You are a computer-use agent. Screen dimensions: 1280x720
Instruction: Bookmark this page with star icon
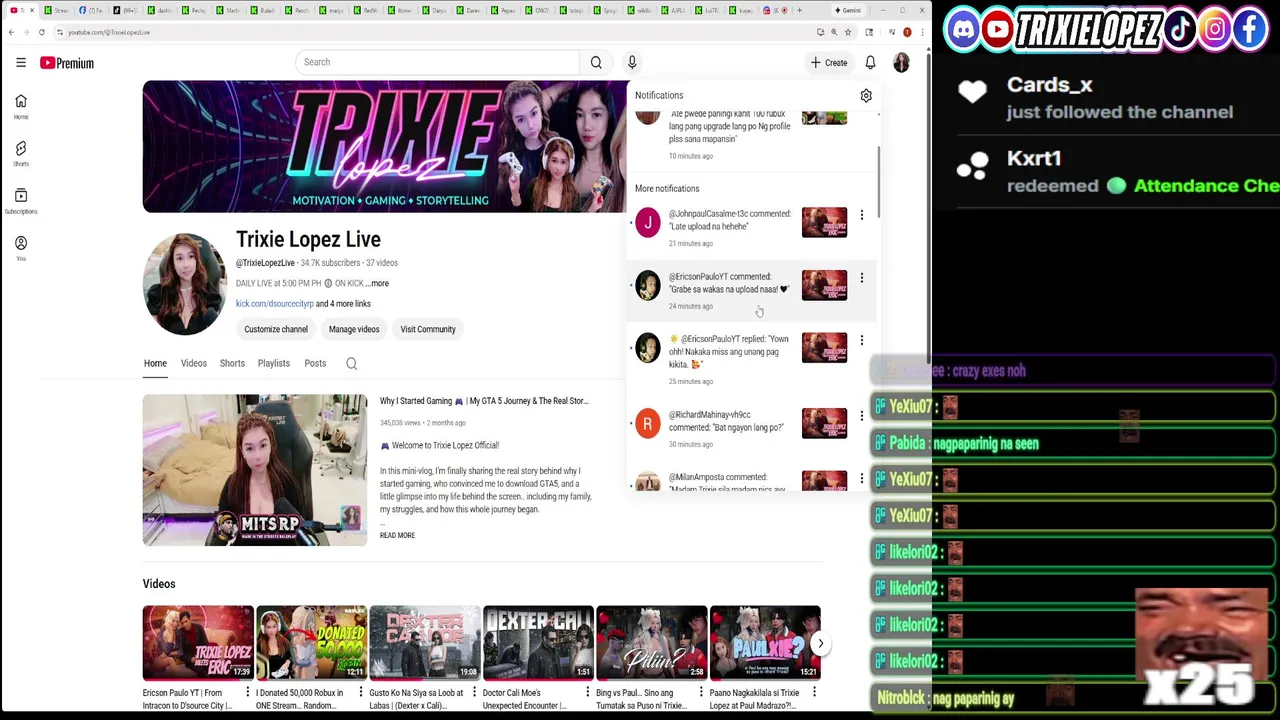(x=848, y=32)
